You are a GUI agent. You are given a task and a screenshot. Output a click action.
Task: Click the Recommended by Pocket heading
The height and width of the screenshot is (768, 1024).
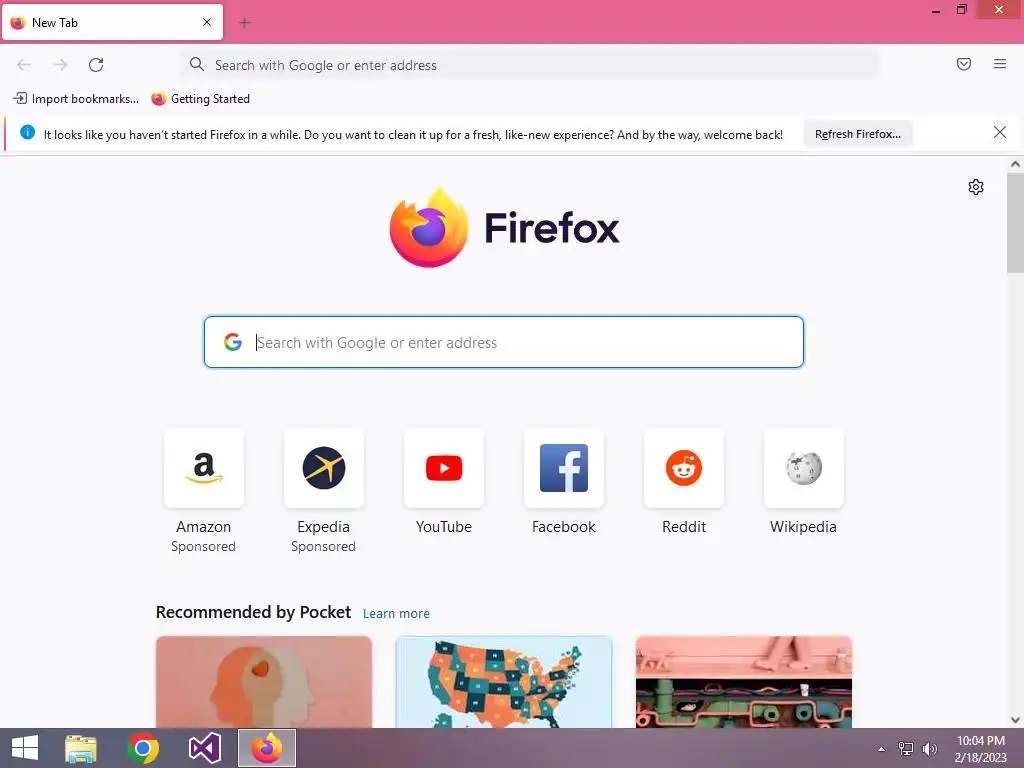[253, 612]
